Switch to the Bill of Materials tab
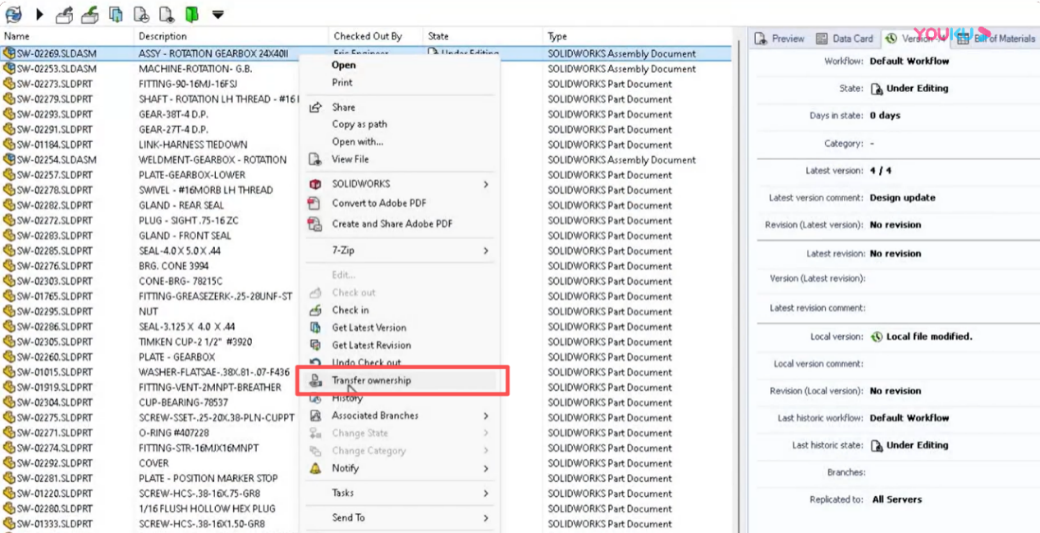The width and height of the screenshot is (1040, 533). (x=997, y=38)
